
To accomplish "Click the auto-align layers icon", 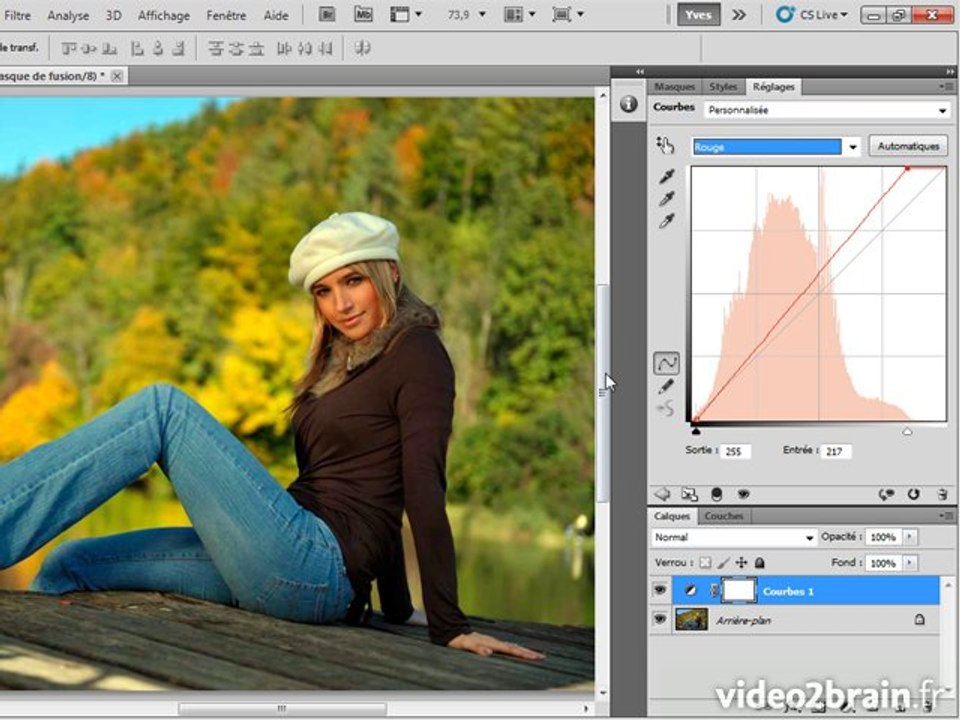I will 362,48.
